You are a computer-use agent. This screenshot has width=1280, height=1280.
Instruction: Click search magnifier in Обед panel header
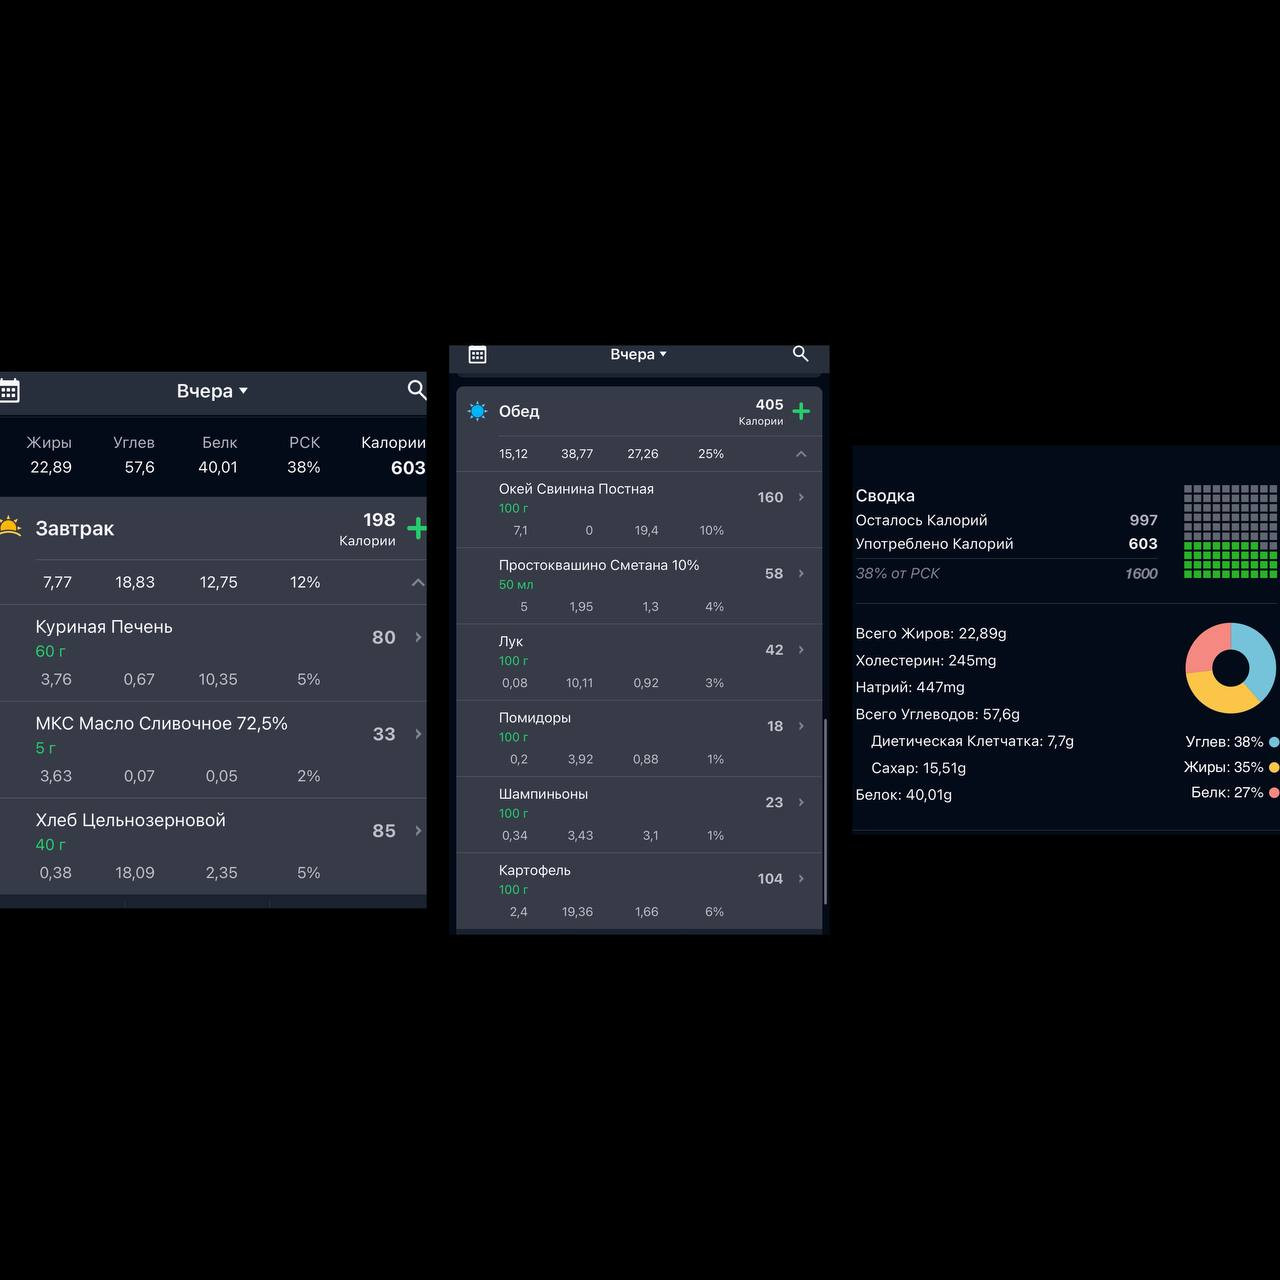click(800, 353)
